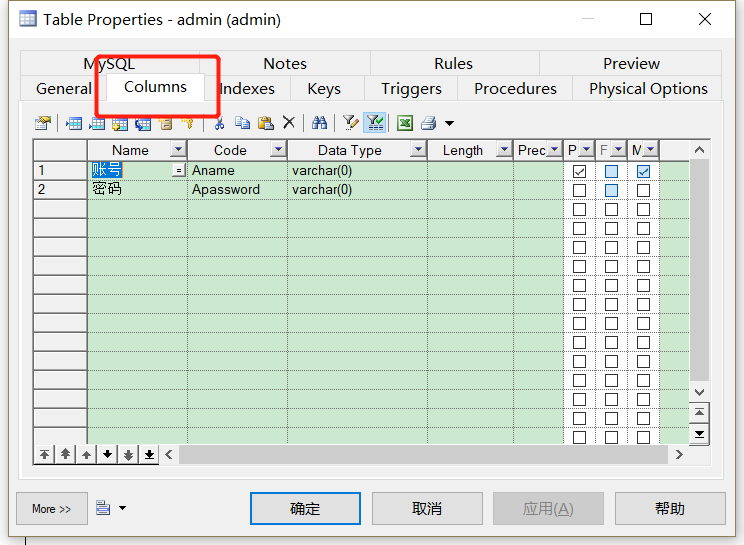Image resolution: width=744 pixels, height=545 pixels.
Task: Open the Rules tab
Action: pos(454,64)
